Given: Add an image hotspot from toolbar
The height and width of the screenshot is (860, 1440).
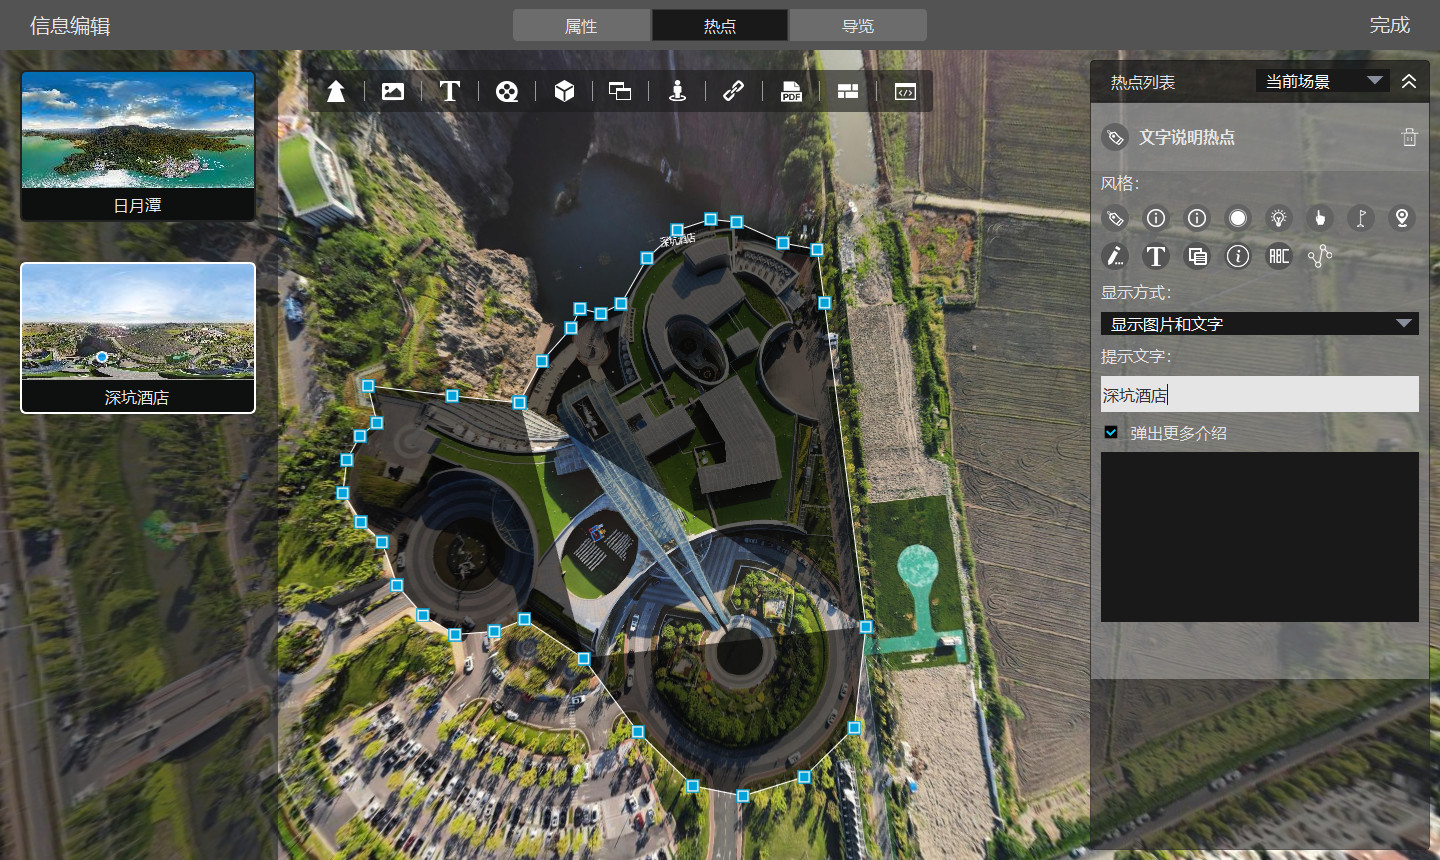Looking at the screenshot, I should point(393,92).
